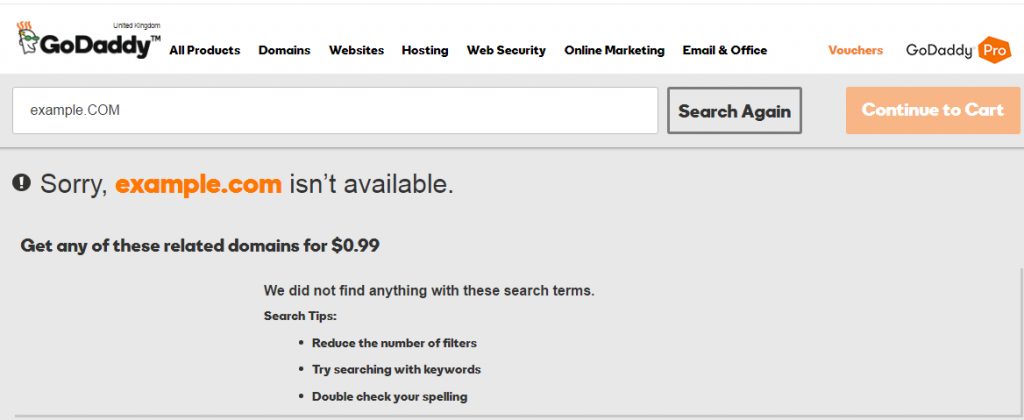Open the Domains menu
This screenshot has height=420, width=1024.
coord(284,50)
